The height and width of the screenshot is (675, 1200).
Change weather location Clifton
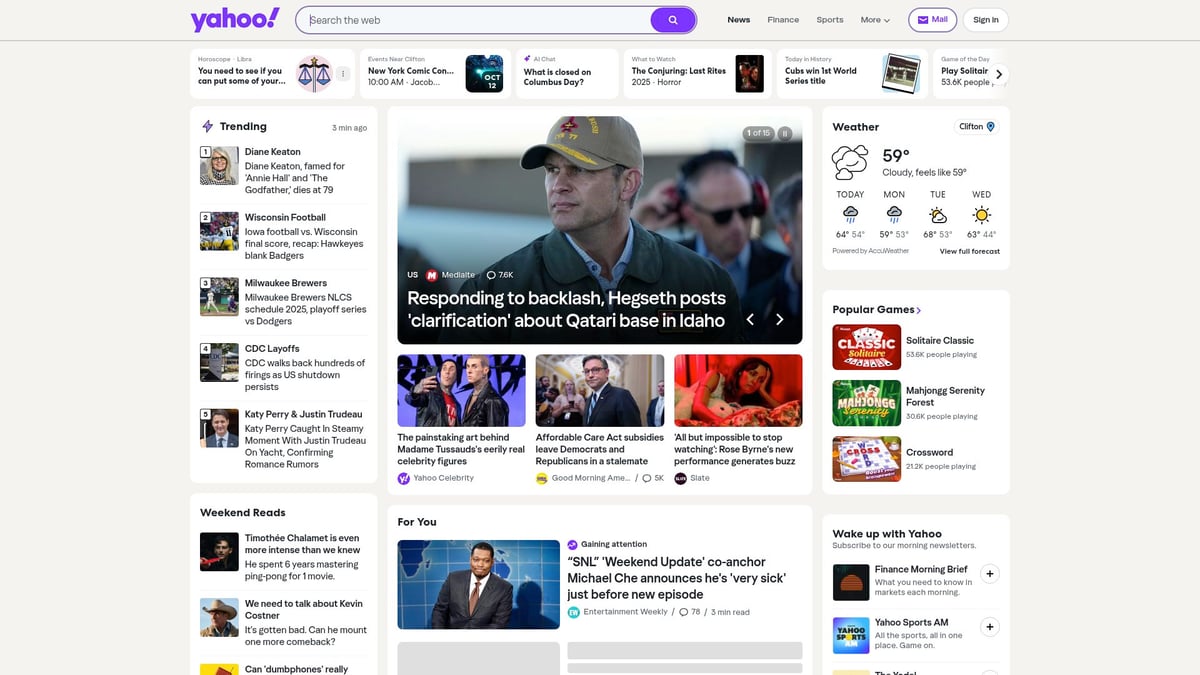tap(977, 127)
